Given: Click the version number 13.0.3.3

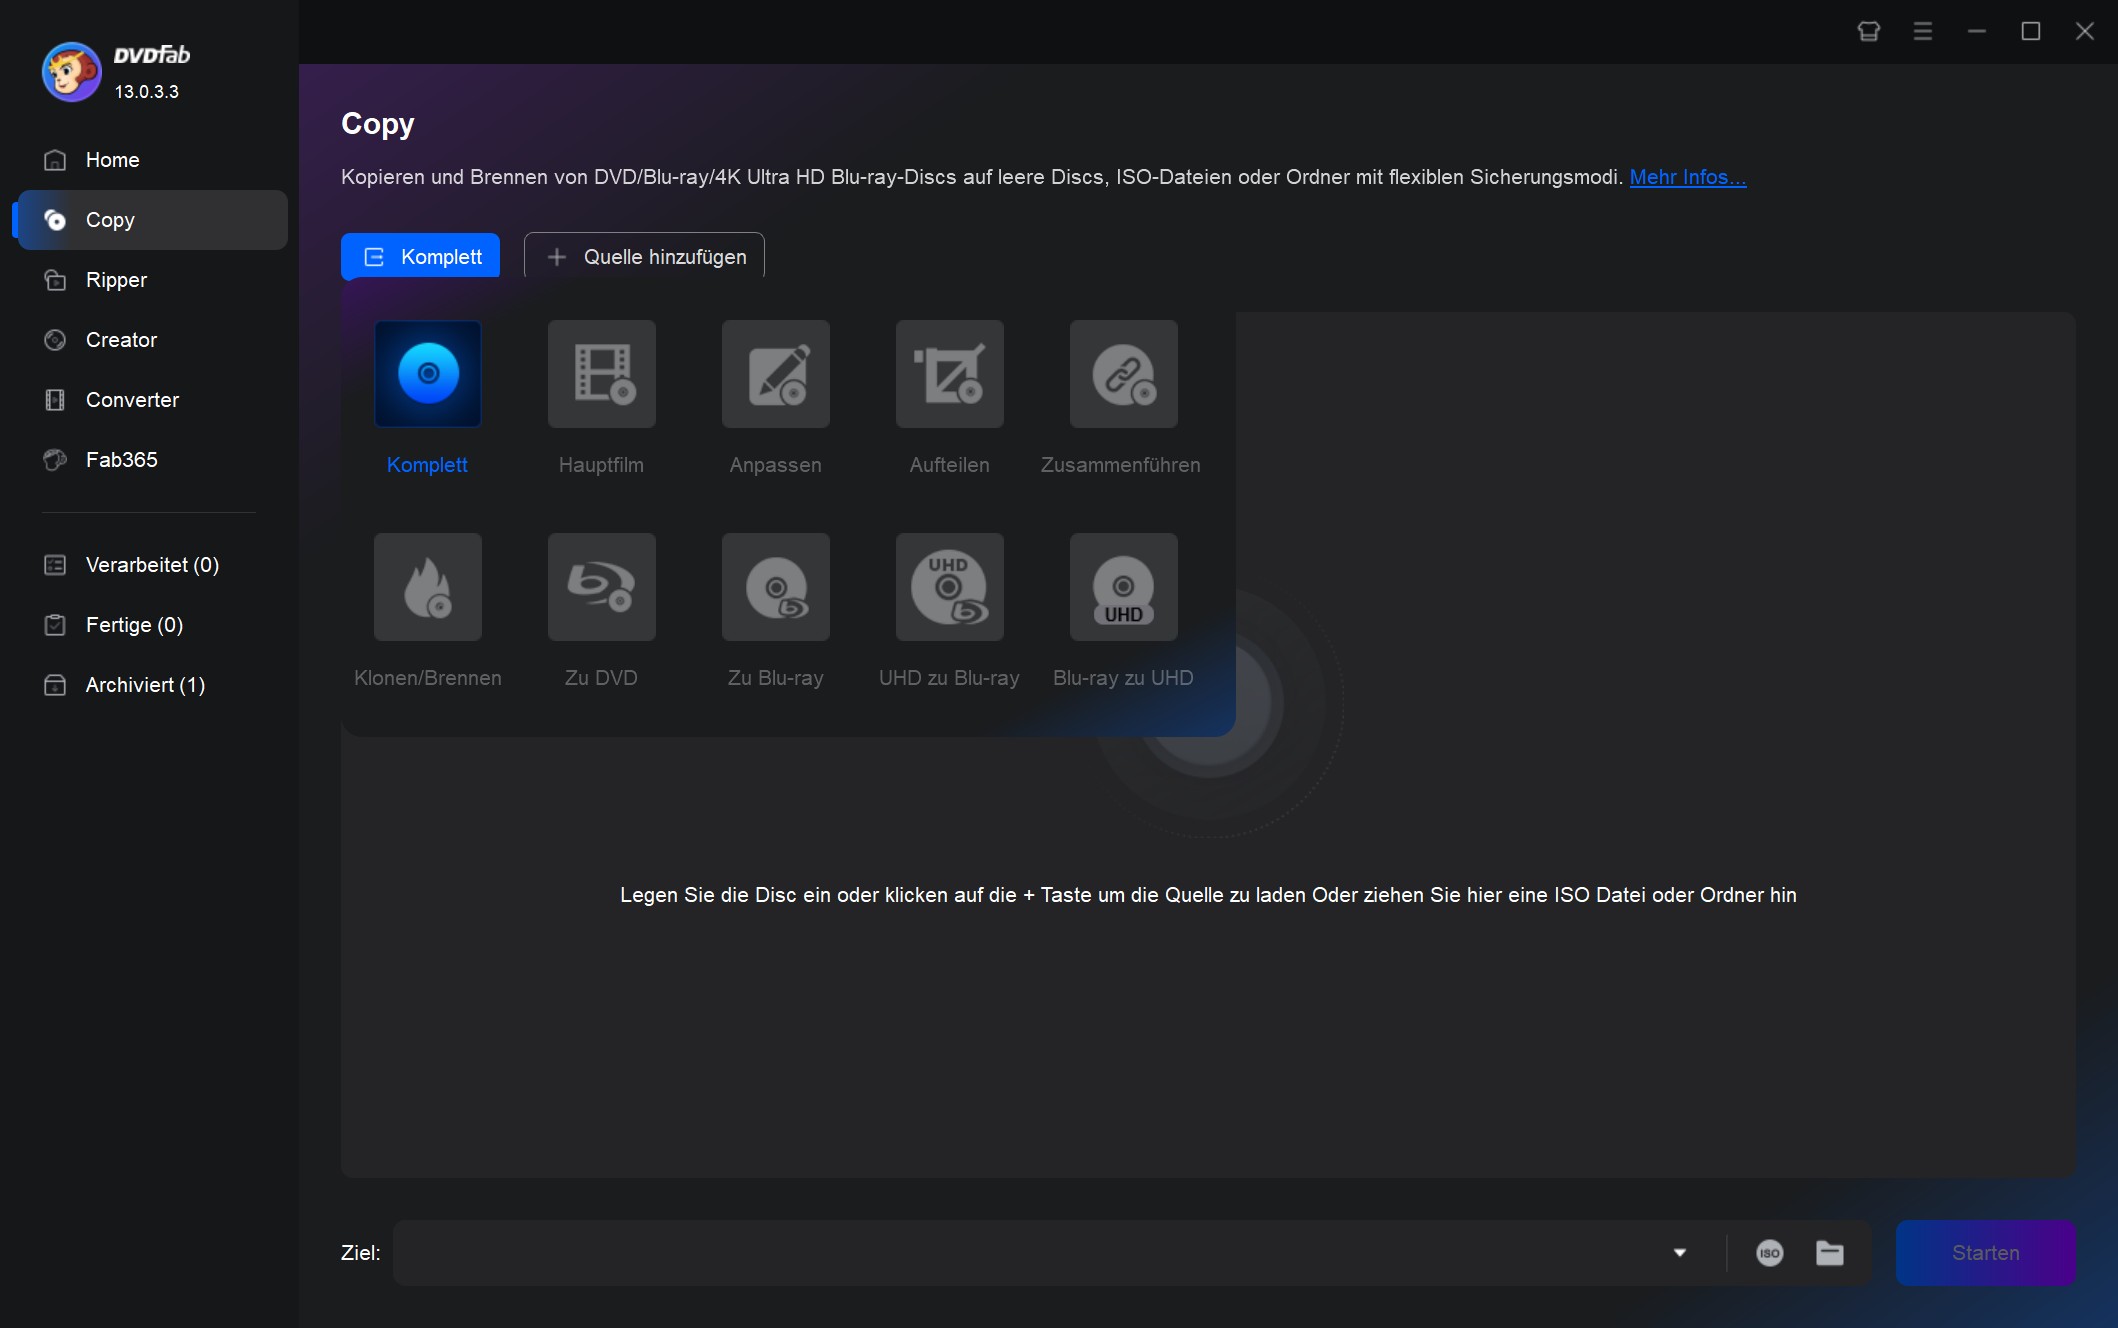Looking at the screenshot, I should [147, 92].
